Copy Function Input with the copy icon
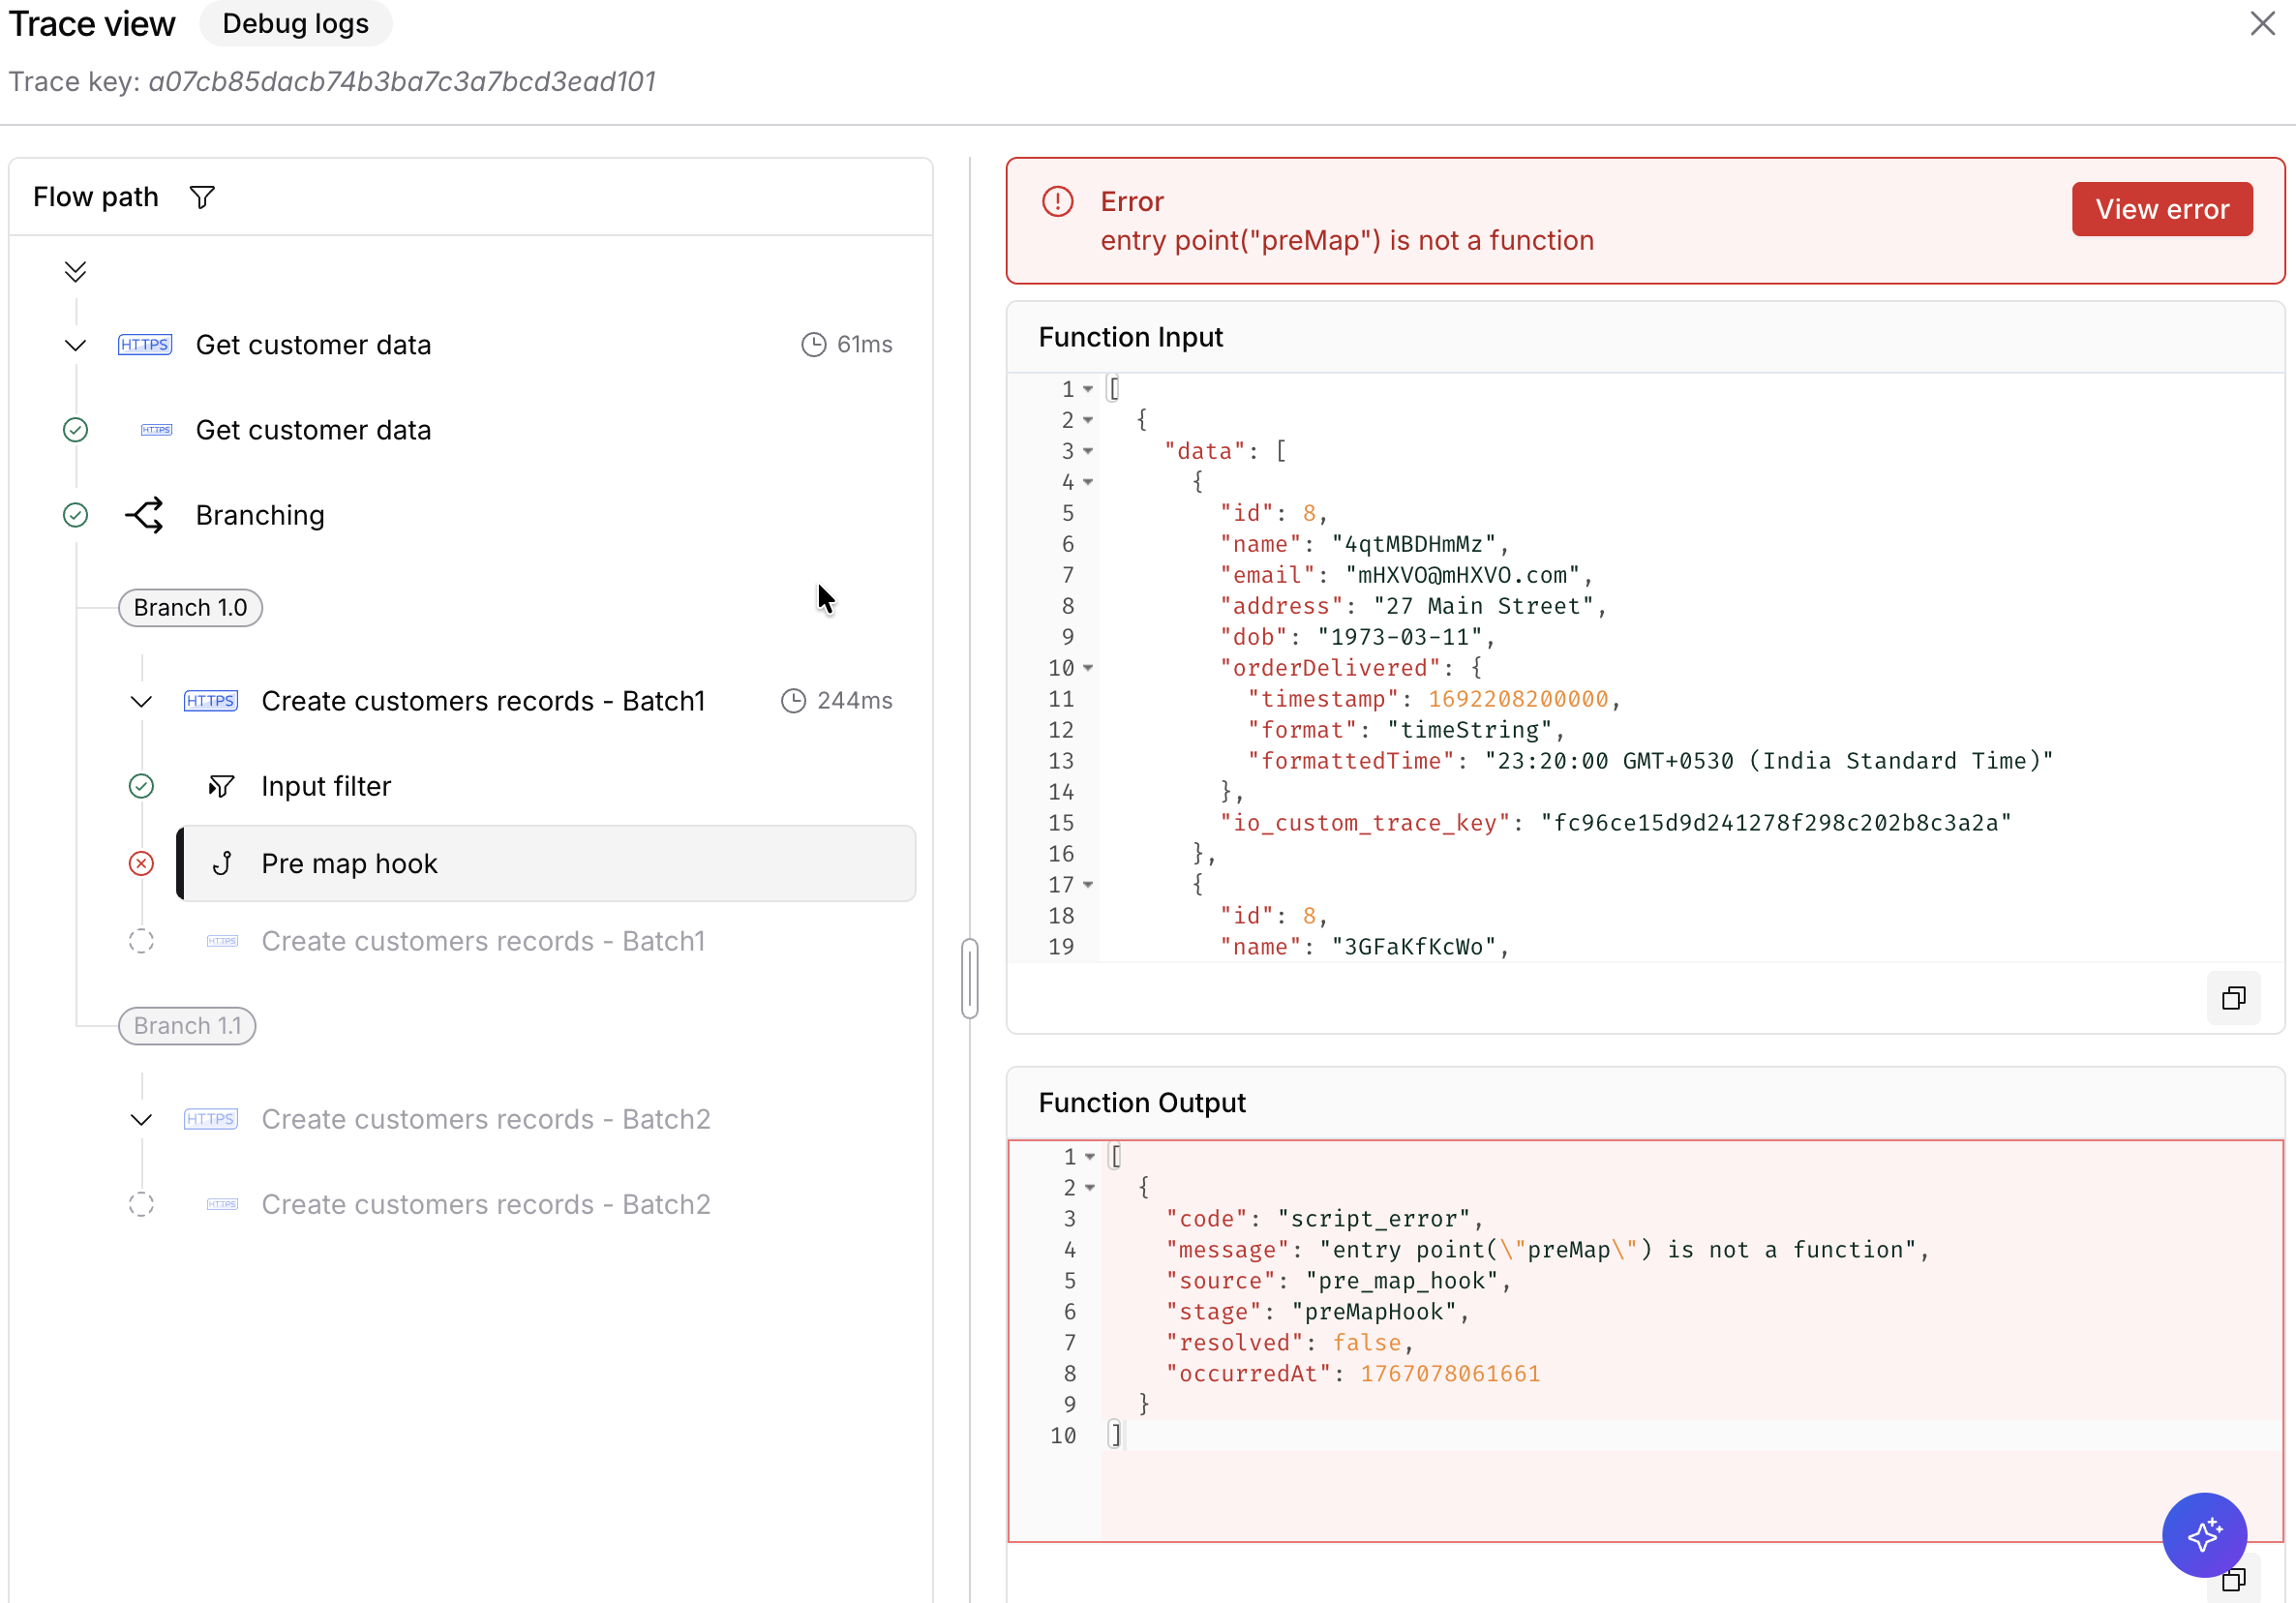 (x=2233, y=997)
